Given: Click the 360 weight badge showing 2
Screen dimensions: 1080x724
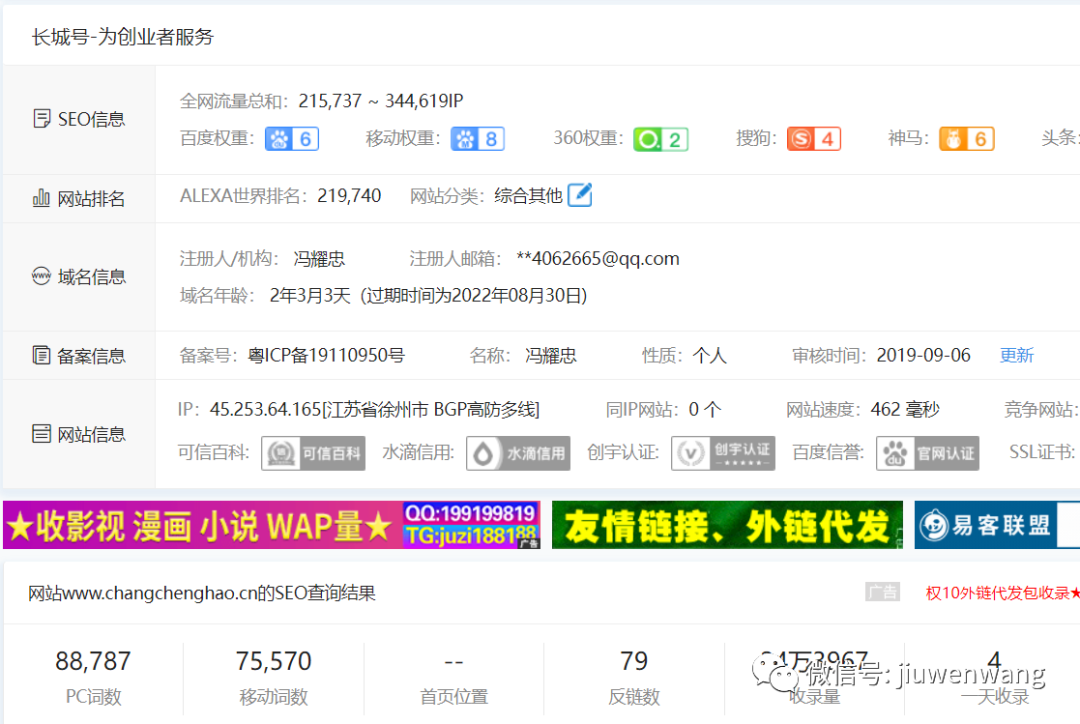Looking at the screenshot, I should (x=661, y=139).
